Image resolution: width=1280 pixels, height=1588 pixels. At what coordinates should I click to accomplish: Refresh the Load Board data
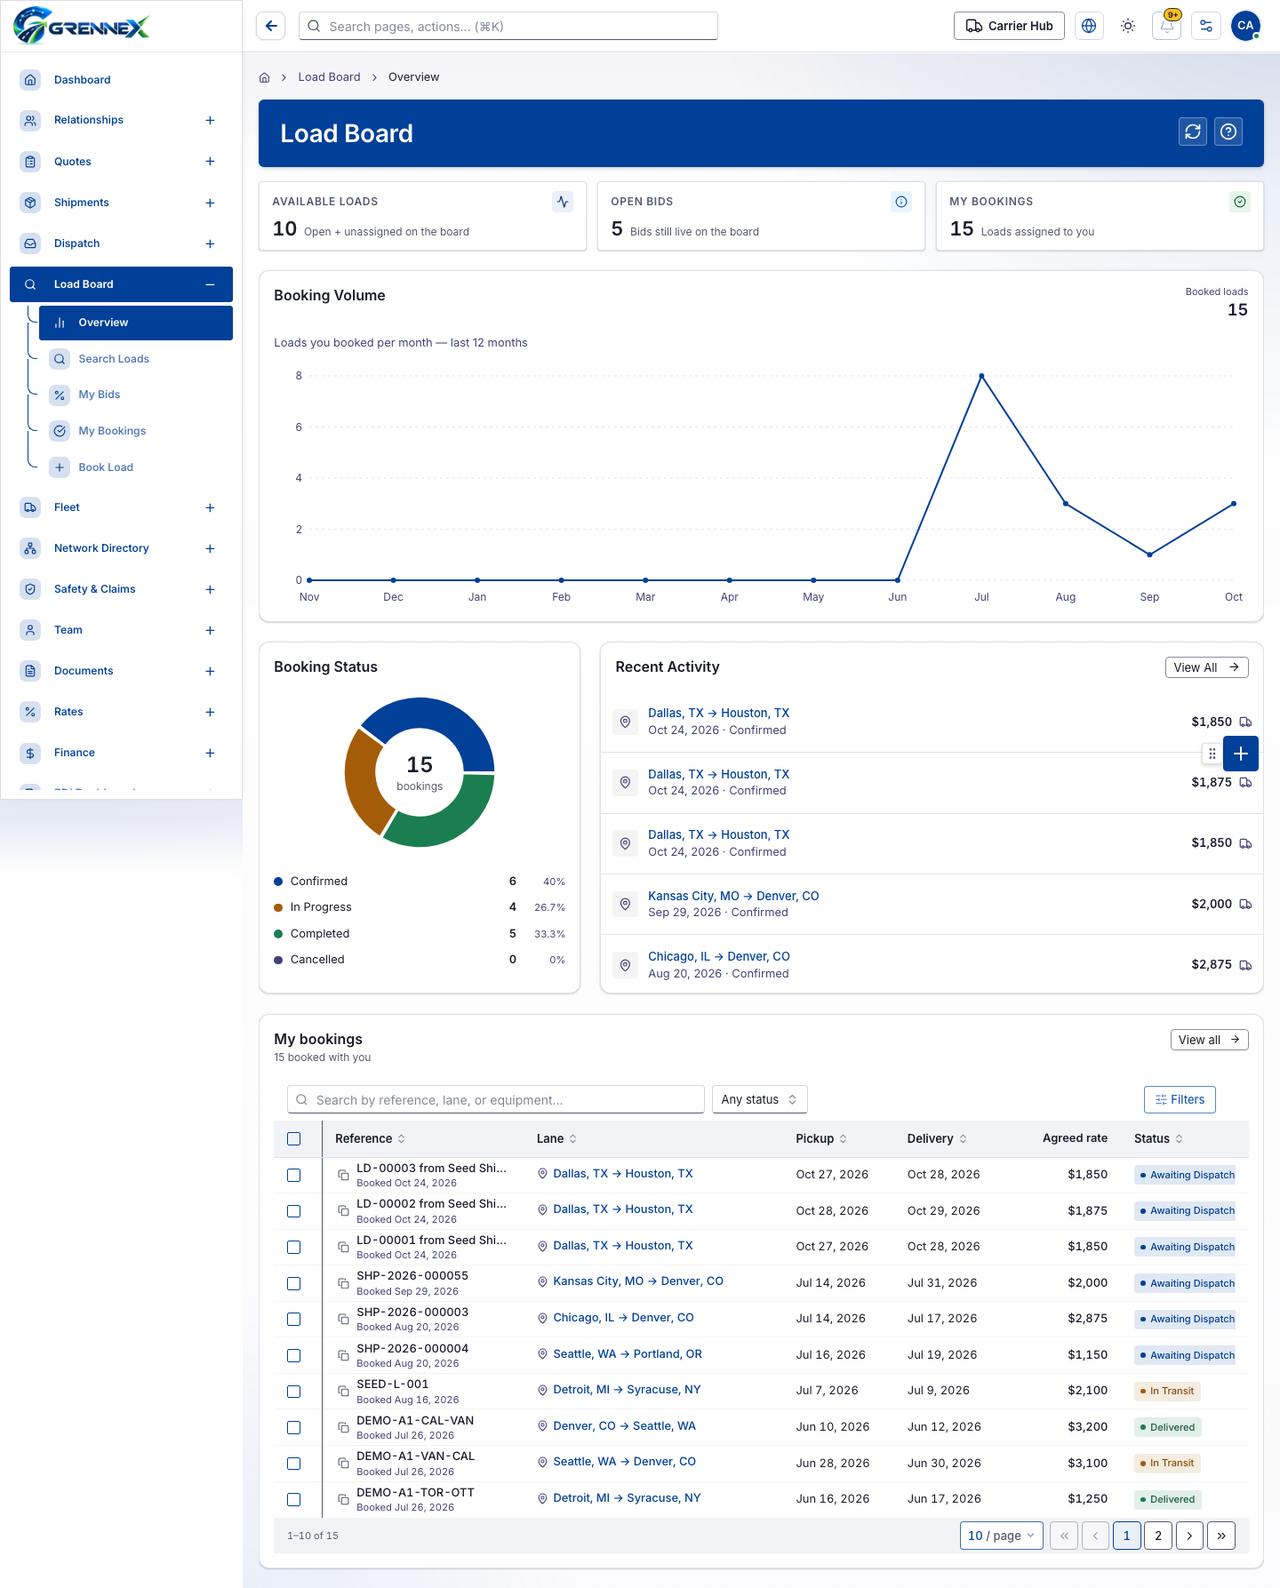click(x=1193, y=131)
